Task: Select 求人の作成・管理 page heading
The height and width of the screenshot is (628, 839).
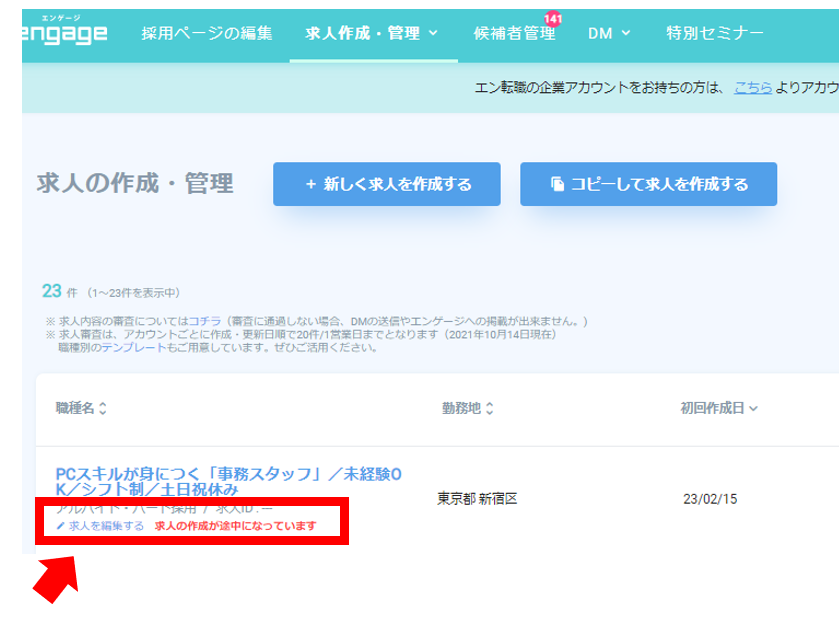Action: [x=135, y=183]
